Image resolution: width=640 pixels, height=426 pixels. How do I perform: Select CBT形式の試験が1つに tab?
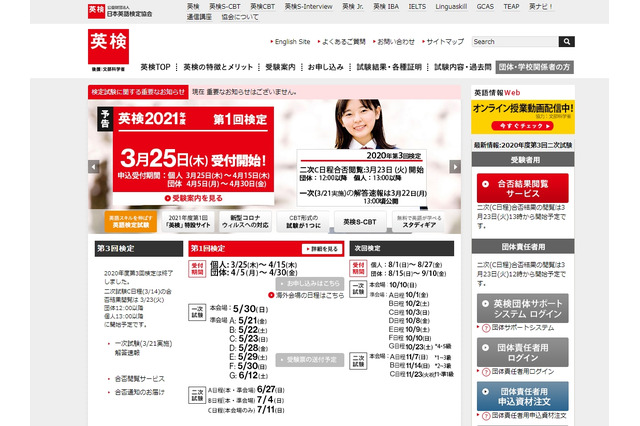303,222
